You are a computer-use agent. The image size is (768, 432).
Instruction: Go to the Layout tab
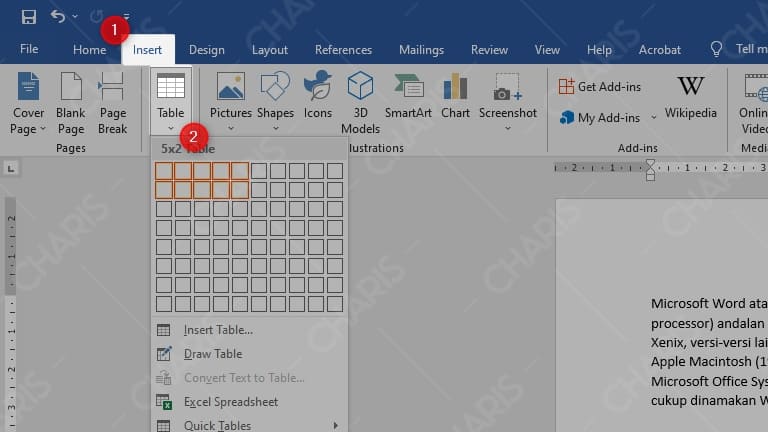pos(270,49)
